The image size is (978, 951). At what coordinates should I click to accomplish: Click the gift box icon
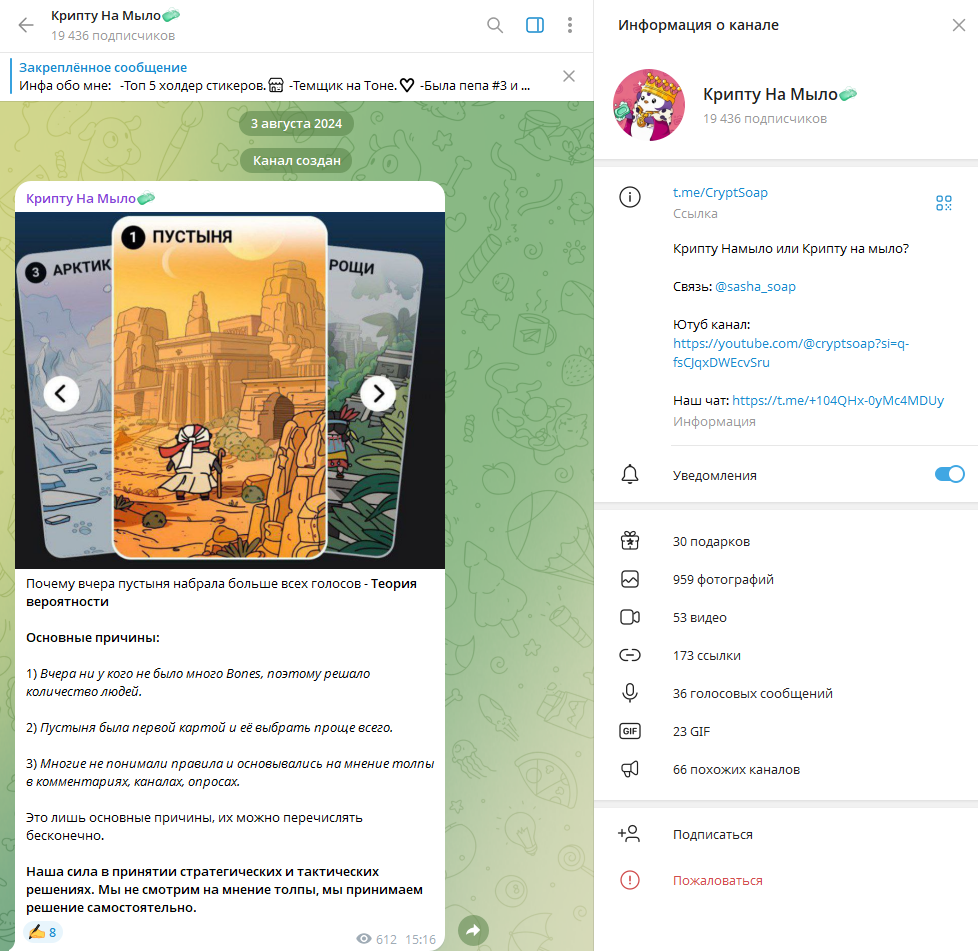[630, 541]
